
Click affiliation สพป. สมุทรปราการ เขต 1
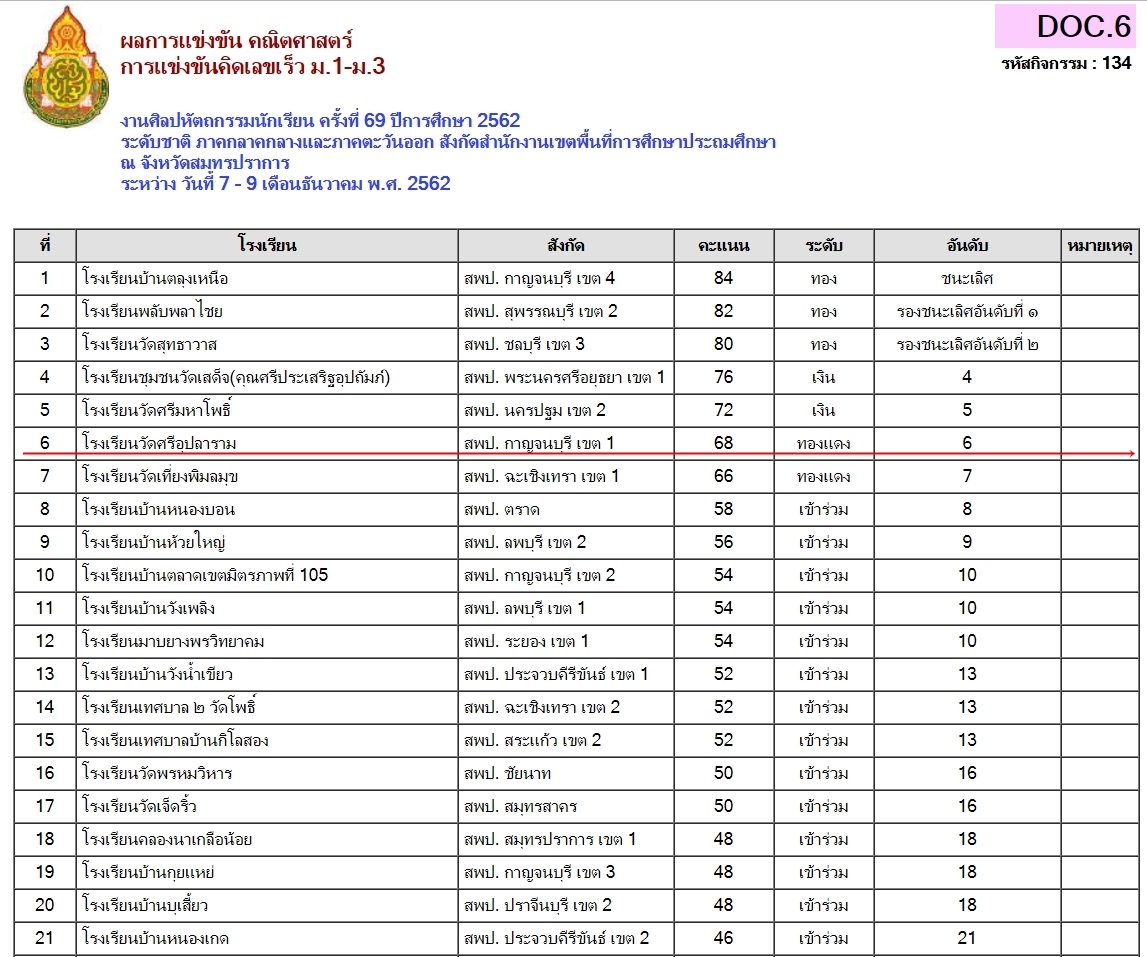pos(550,839)
